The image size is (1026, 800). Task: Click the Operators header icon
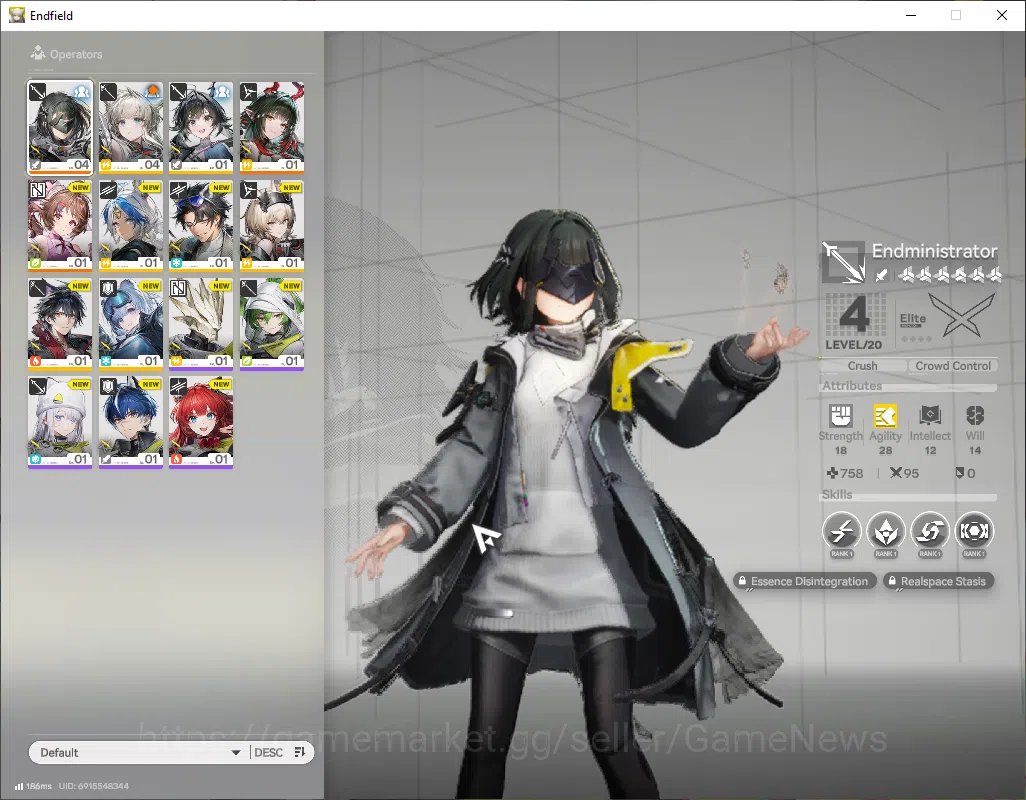(38, 53)
